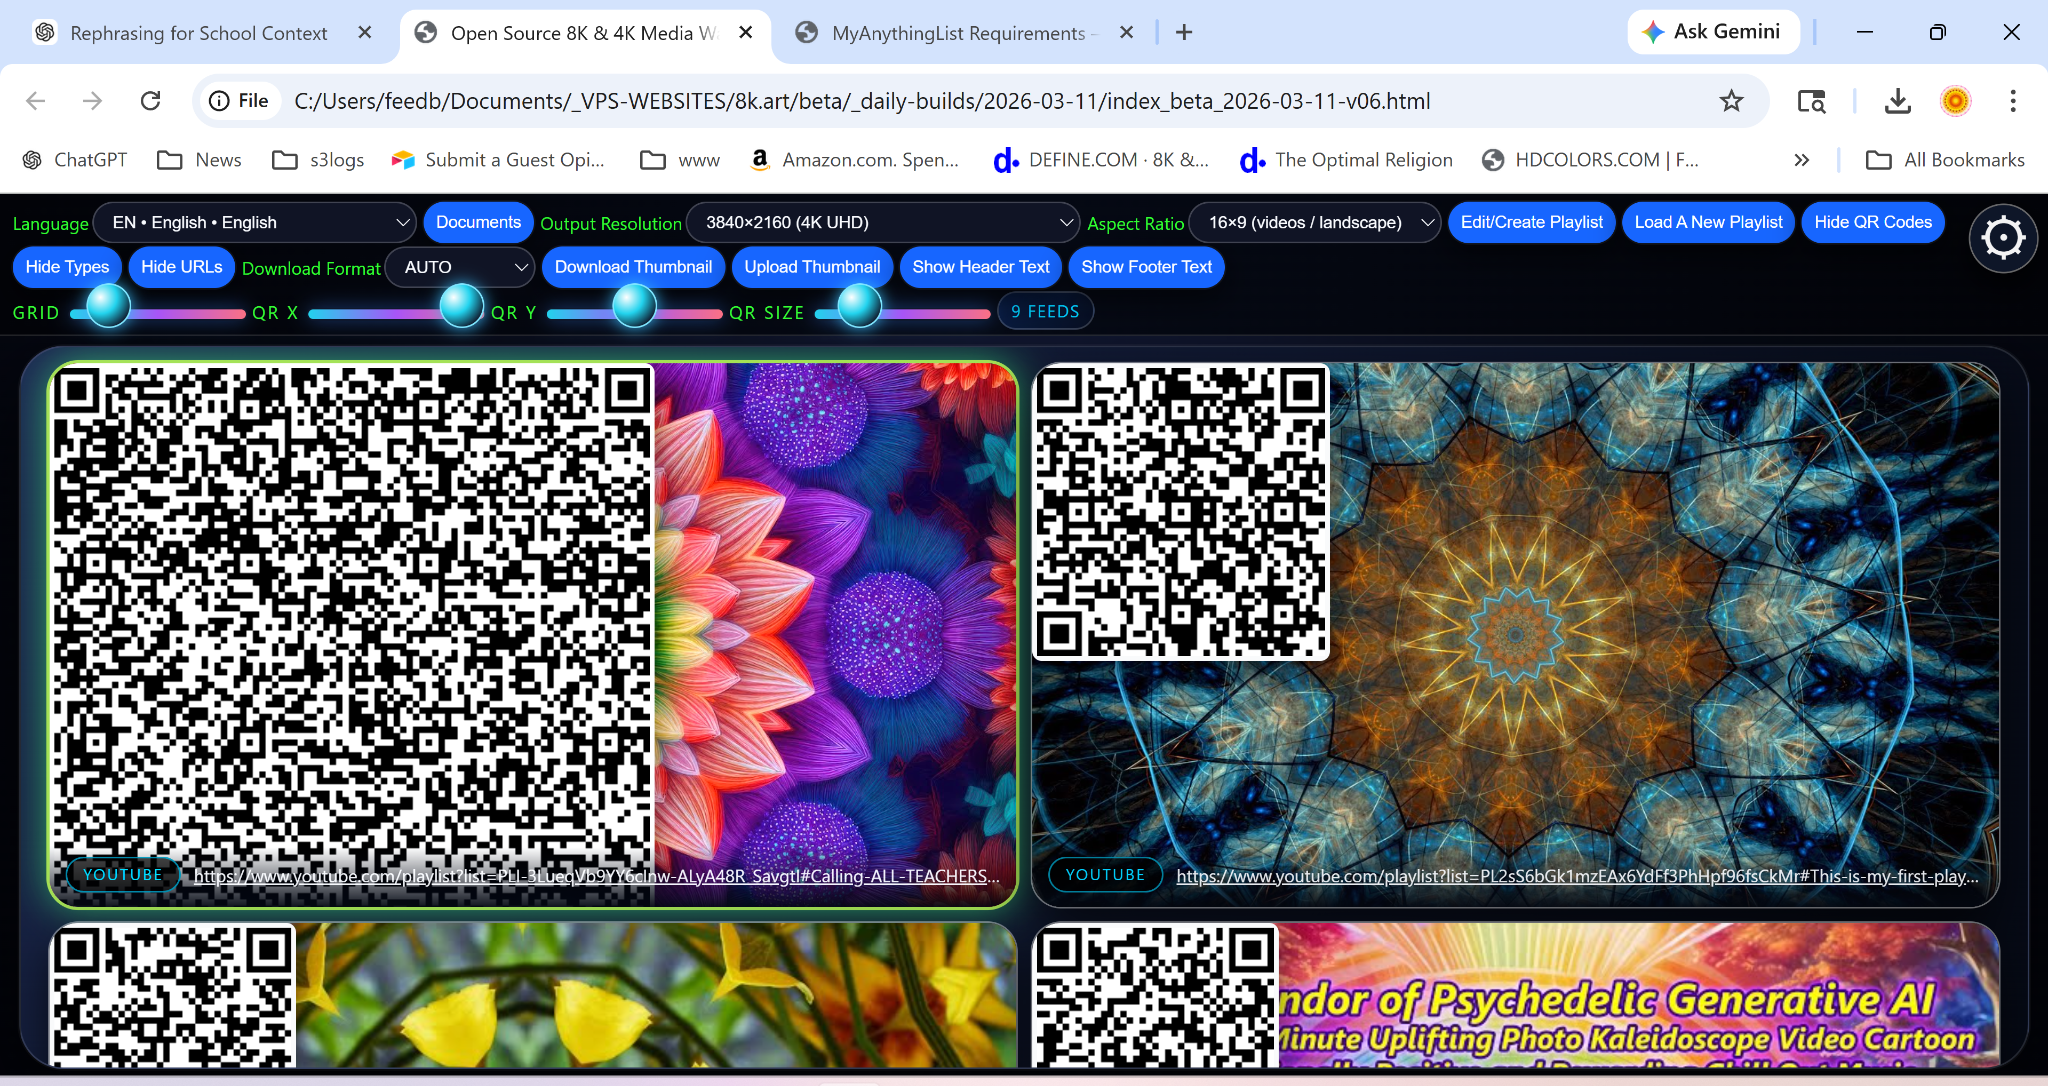2048x1086 pixels.
Task: Close the Open Source 8K & 4K Media tab
Action: coord(745,32)
